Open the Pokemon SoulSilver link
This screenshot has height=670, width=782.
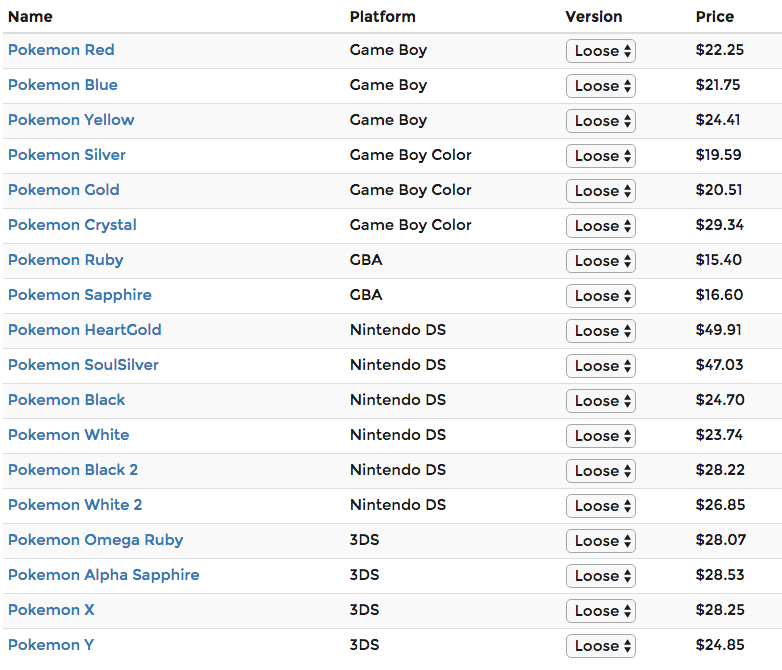(x=83, y=365)
